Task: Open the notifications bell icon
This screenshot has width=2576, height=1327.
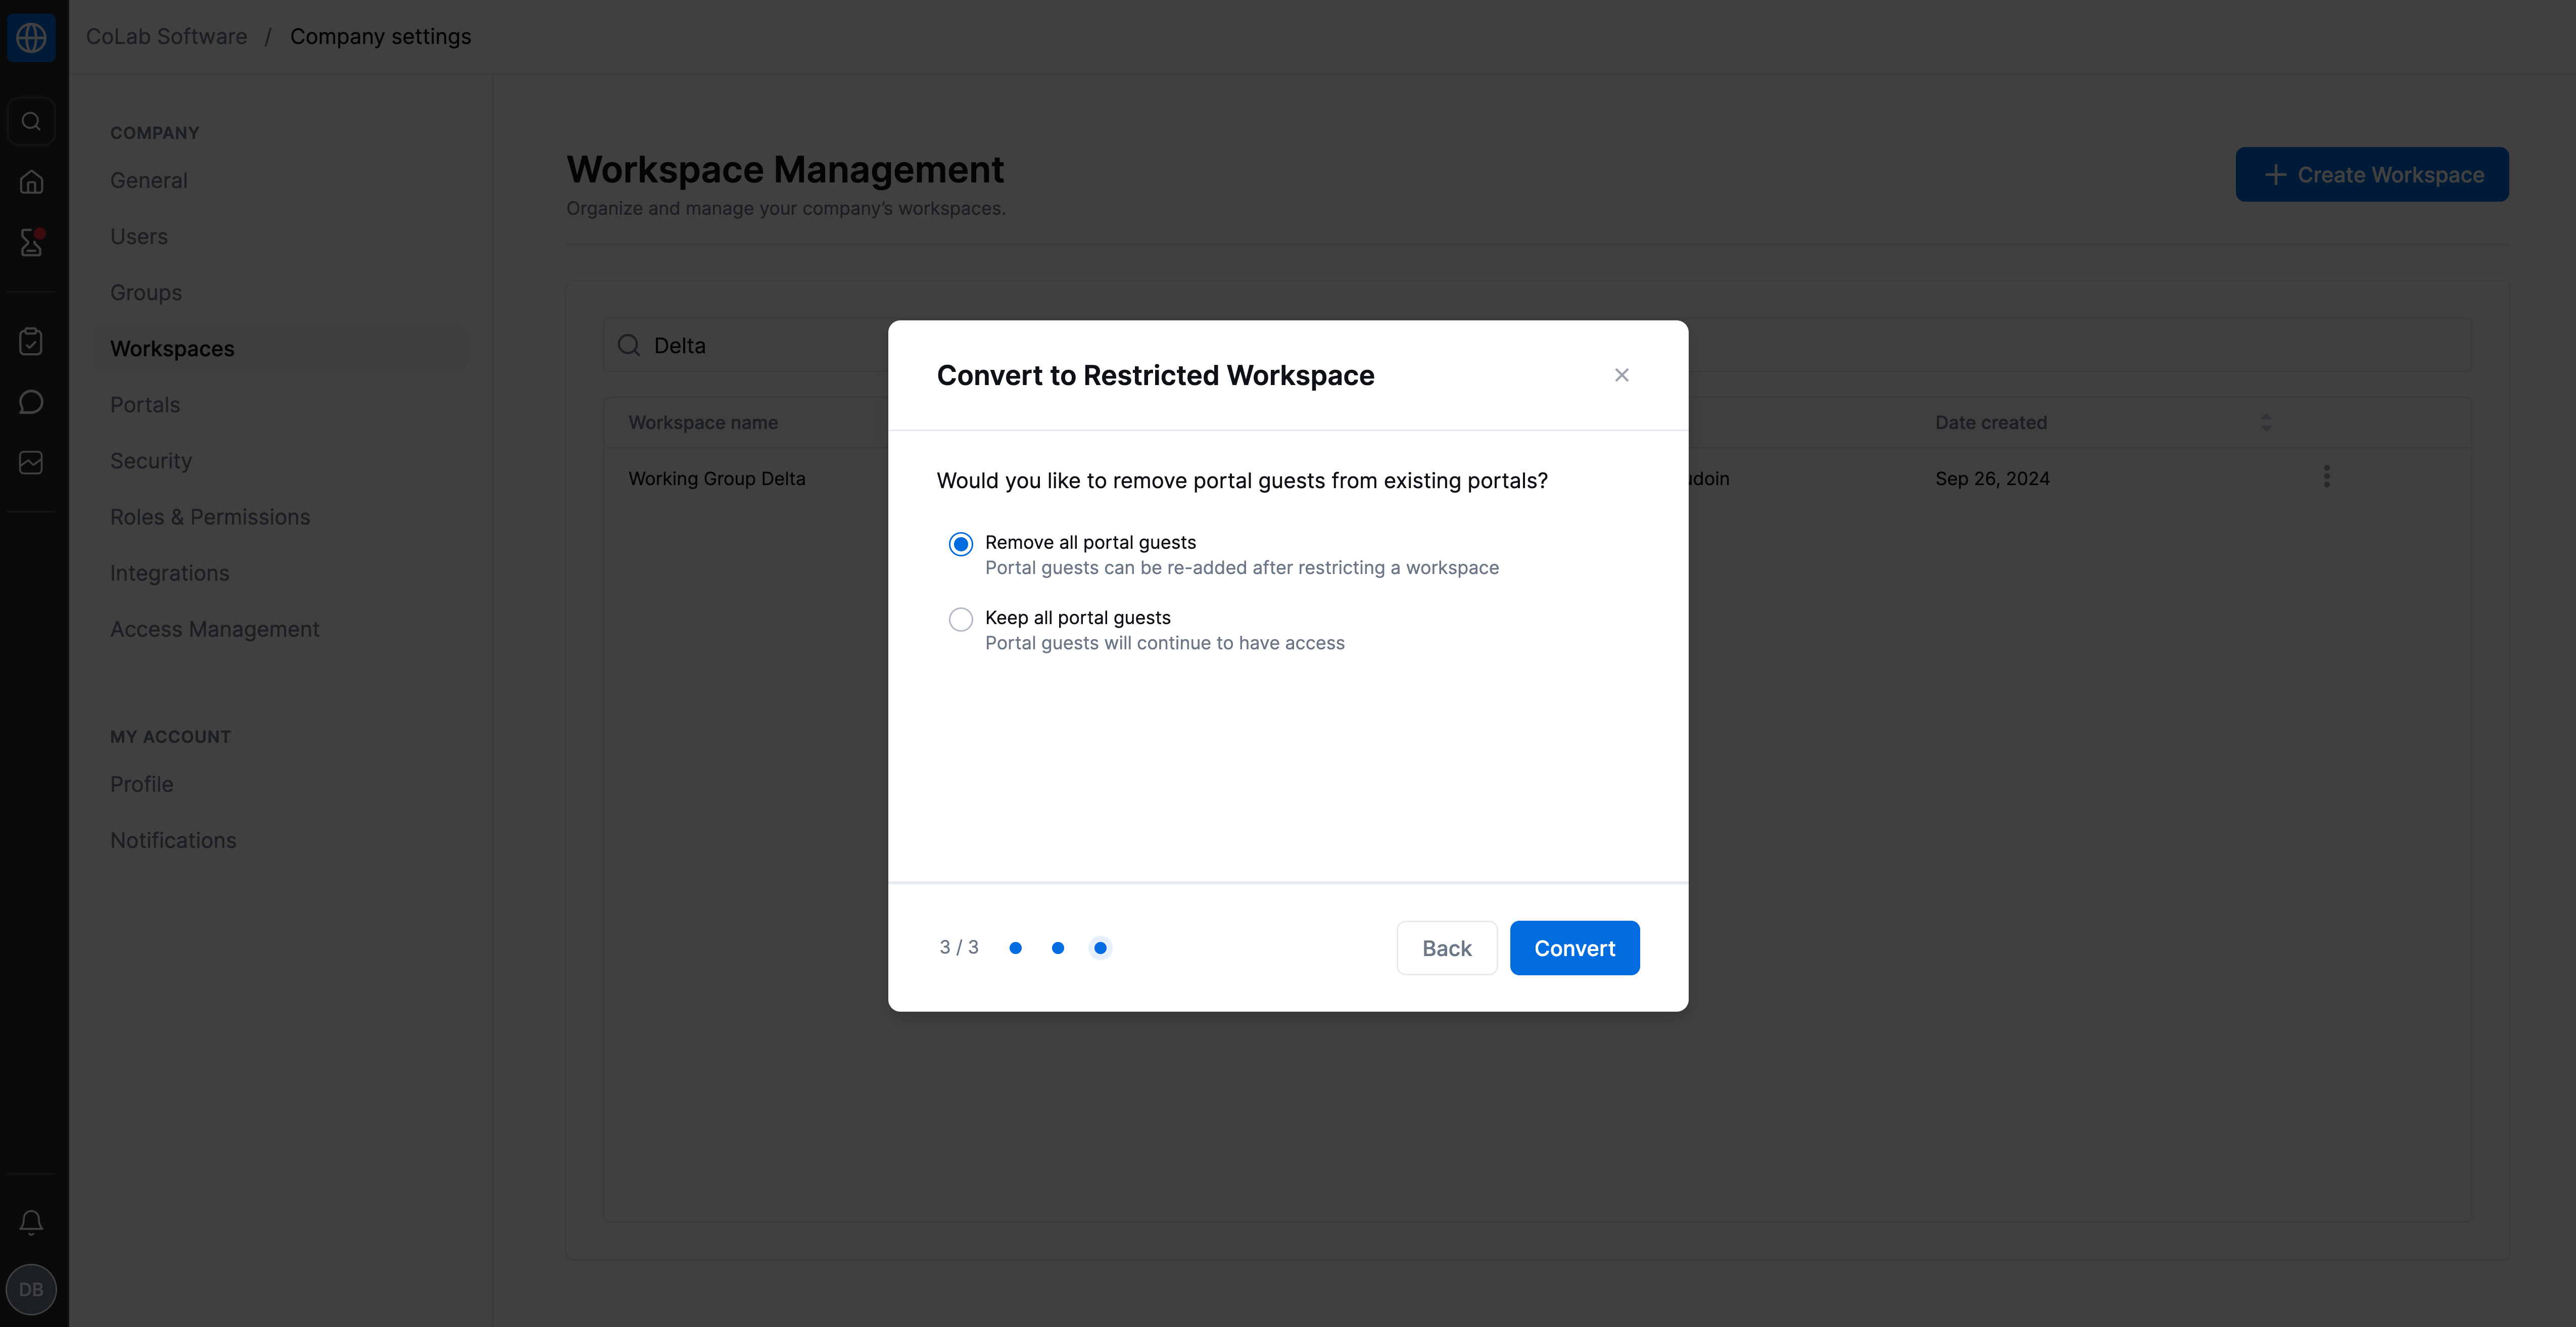Action: [x=31, y=1222]
